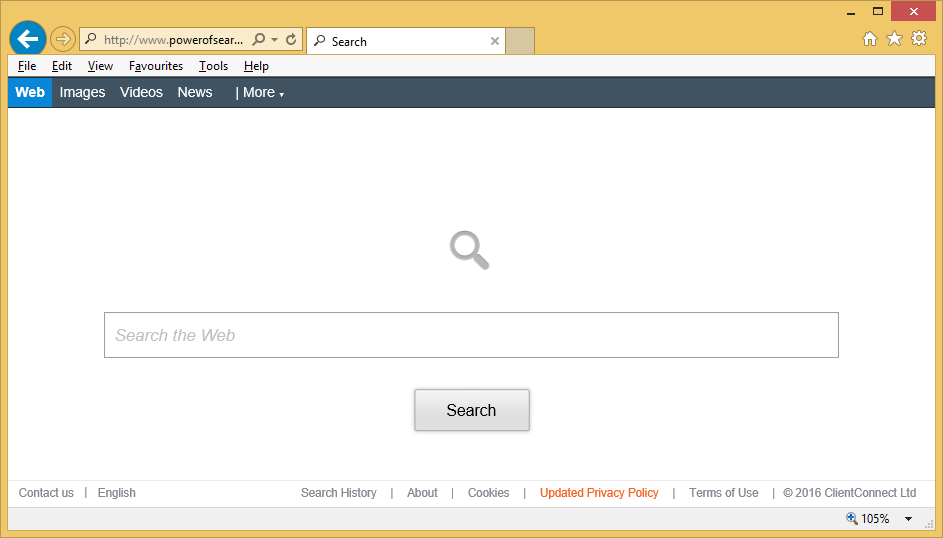Open the Edit menu
This screenshot has width=943, height=538.
coord(61,66)
